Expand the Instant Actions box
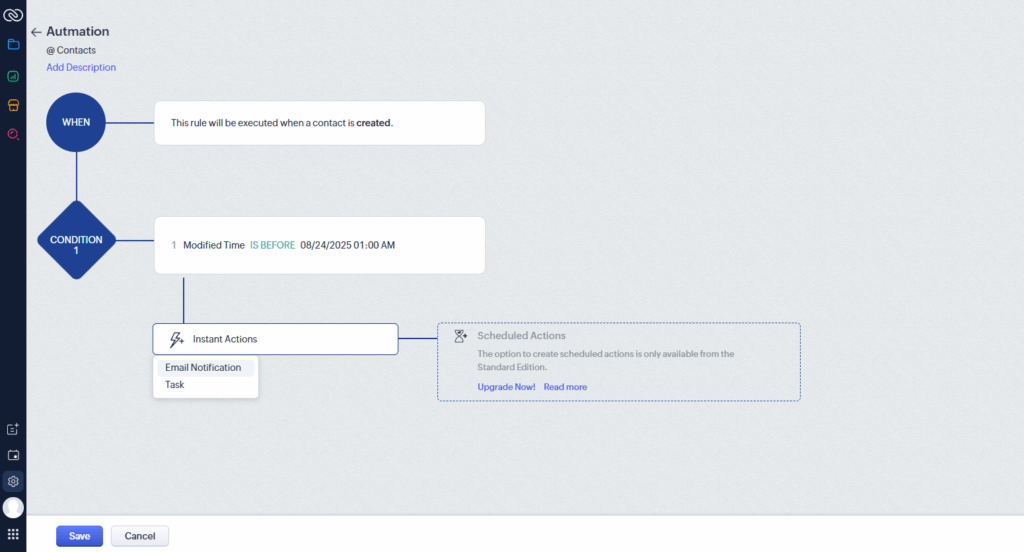1024x552 pixels. click(x=275, y=339)
